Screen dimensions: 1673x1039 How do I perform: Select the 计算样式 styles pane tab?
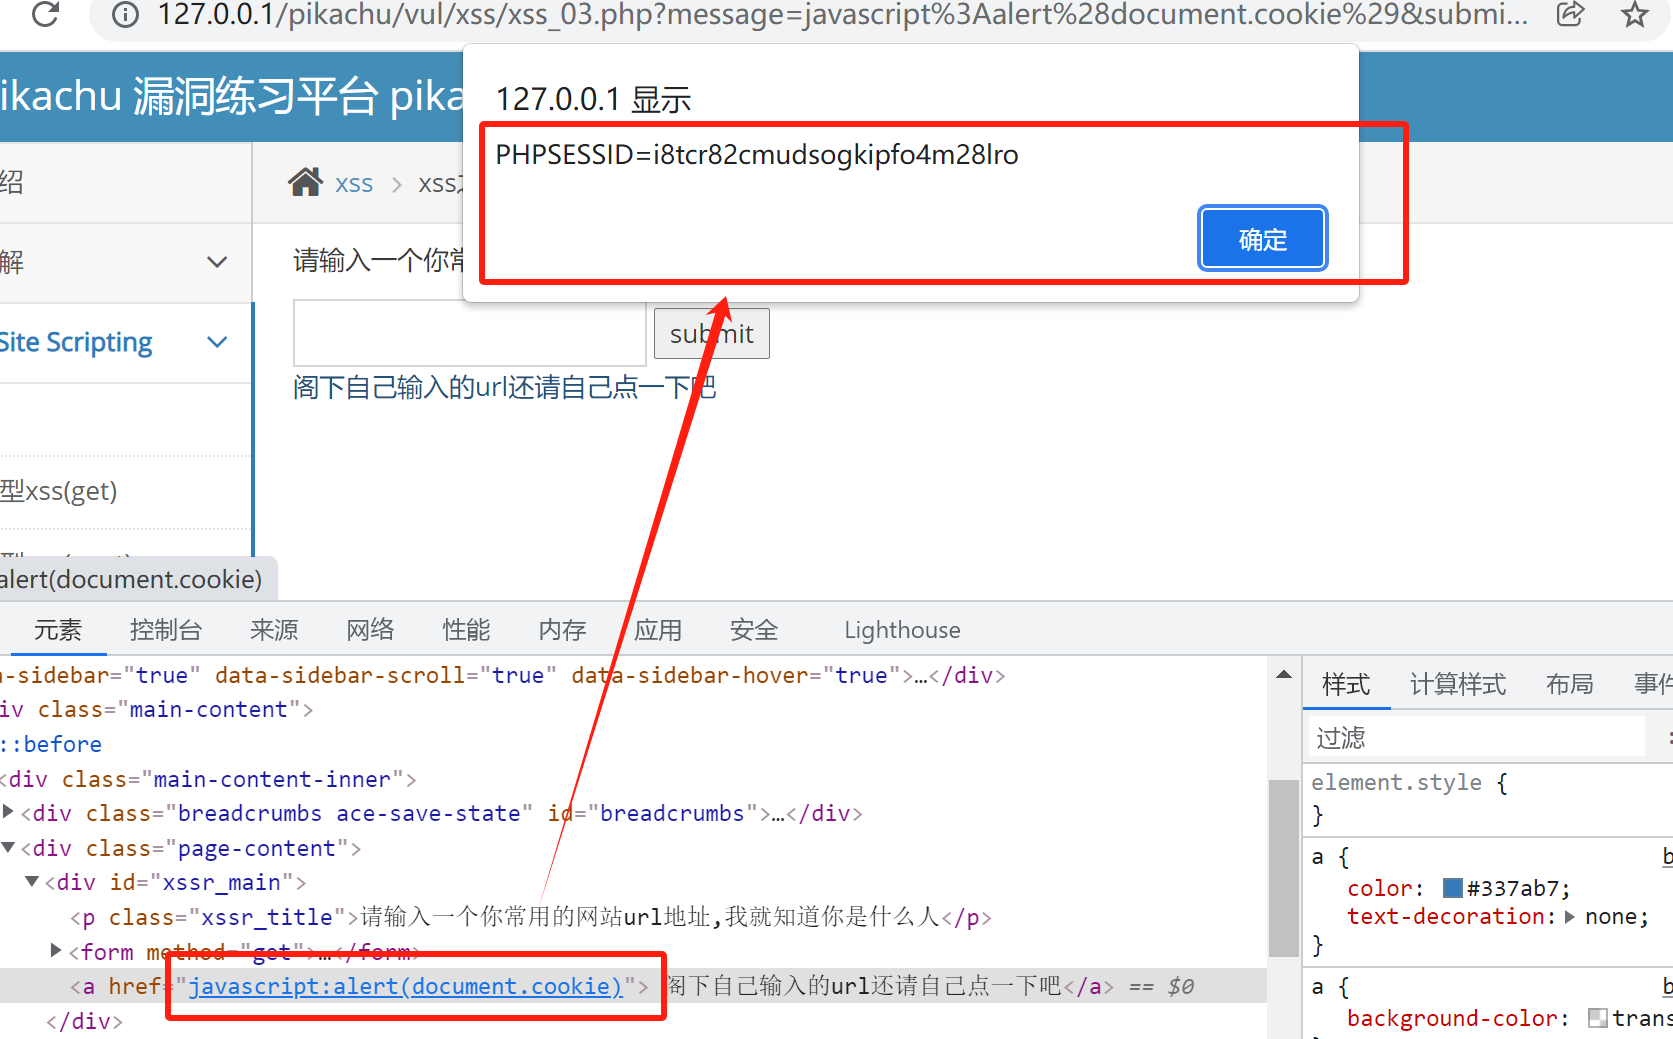pyautogui.click(x=1457, y=684)
